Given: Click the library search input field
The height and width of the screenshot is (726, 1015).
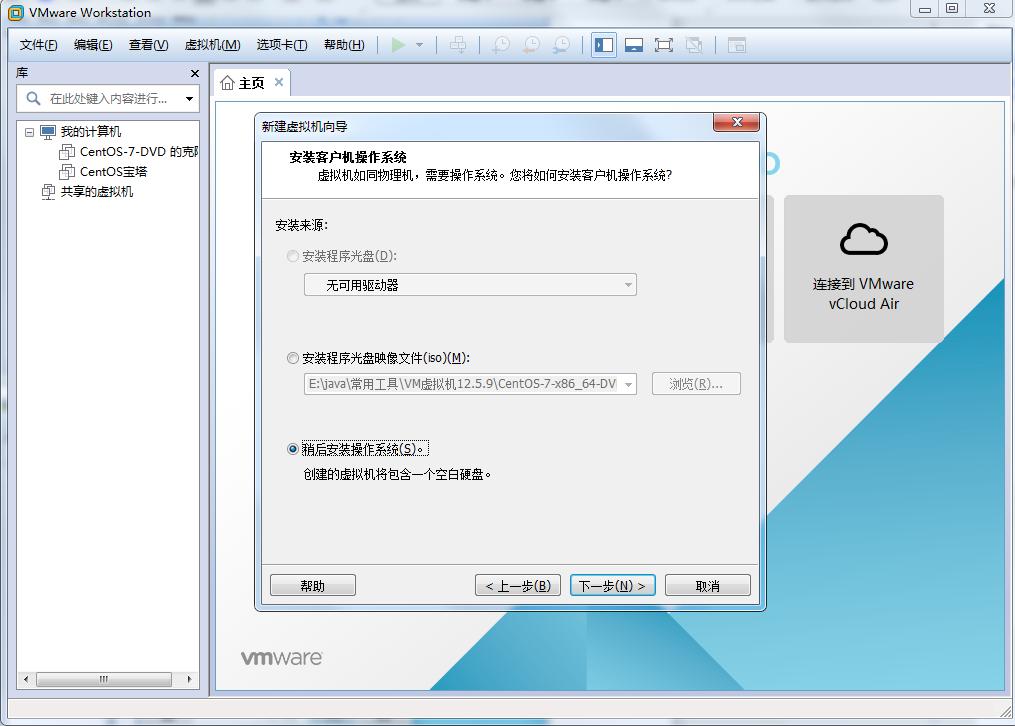Looking at the screenshot, I should pyautogui.click(x=108, y=98).
